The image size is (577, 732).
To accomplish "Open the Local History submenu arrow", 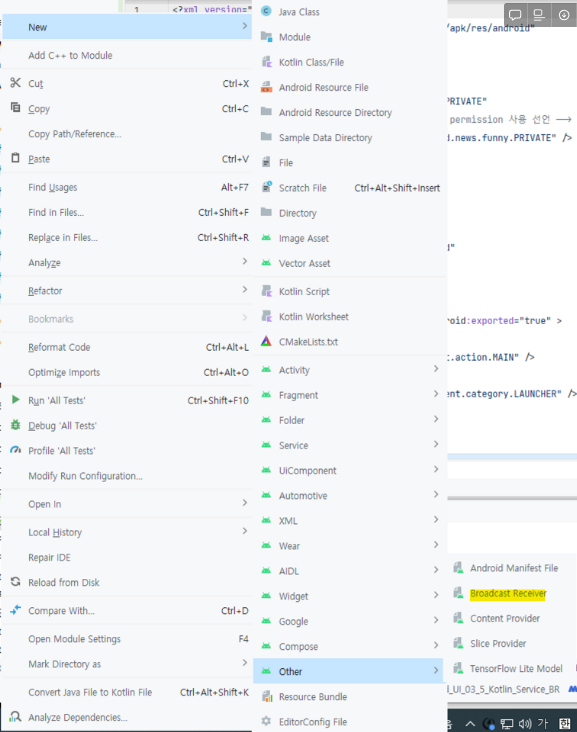I will click(245, 531).
